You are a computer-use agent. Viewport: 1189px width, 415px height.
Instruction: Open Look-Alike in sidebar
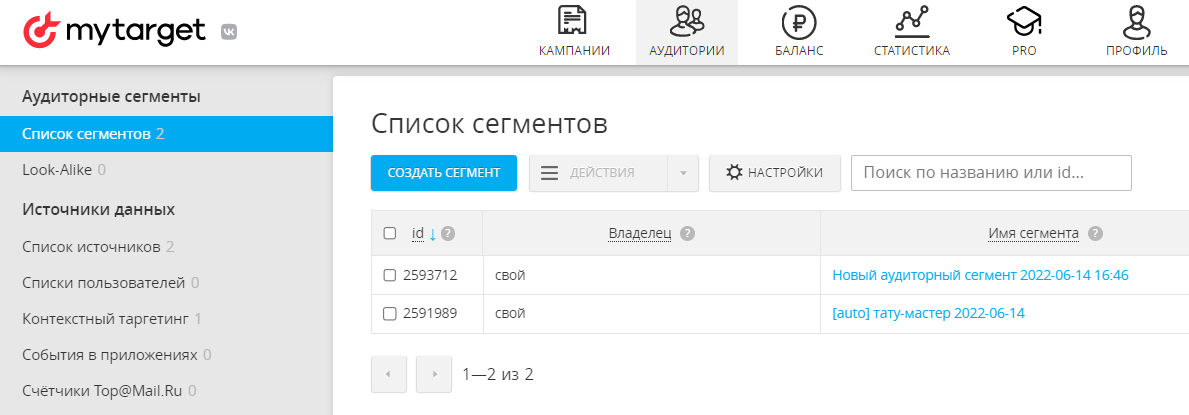(64, 170)
